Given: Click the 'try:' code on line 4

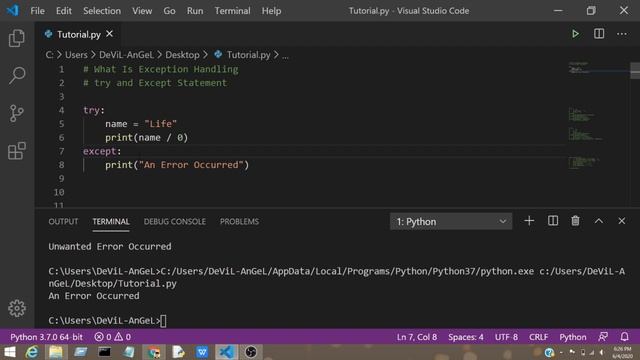Looking at the screenshot, I should coord(94,110).
